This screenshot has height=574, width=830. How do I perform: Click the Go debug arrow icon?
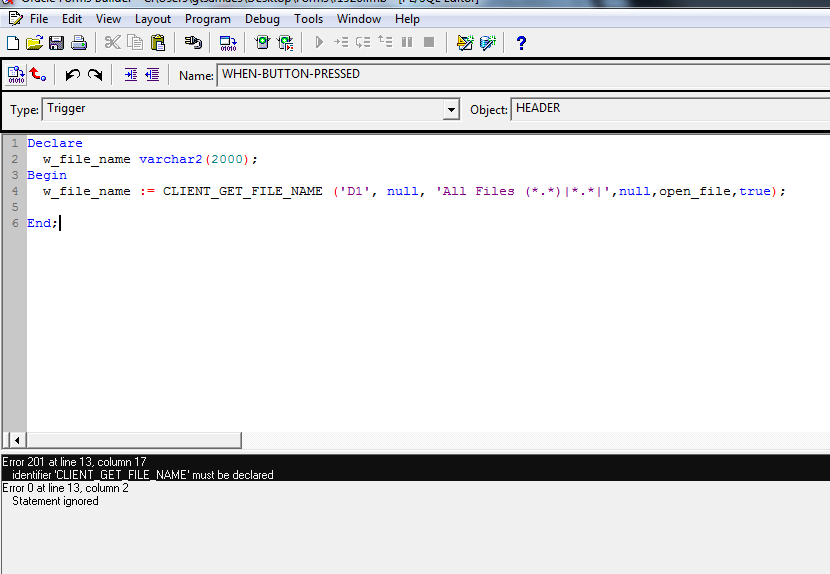(x=319, y=42)
